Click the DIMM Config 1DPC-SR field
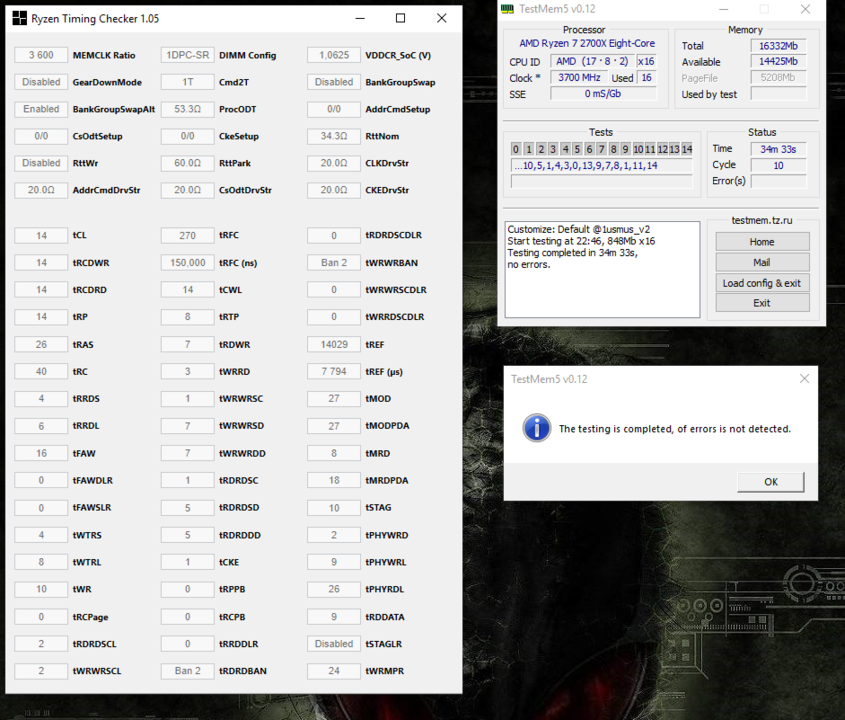 pos(188,55)
